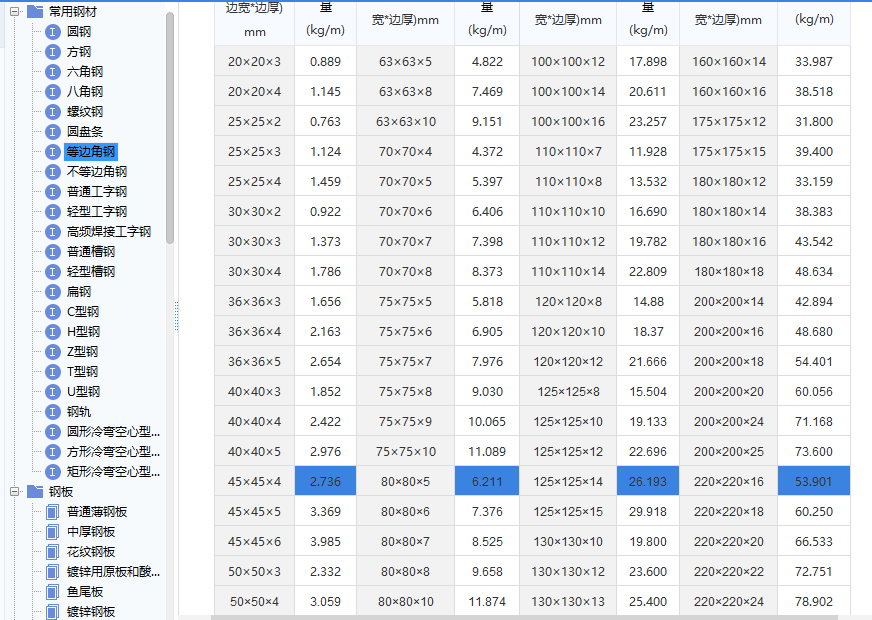Collapse the 常用钢材 tree folder
The width and height of the screenshot is (872, 620).
(15, 11)
